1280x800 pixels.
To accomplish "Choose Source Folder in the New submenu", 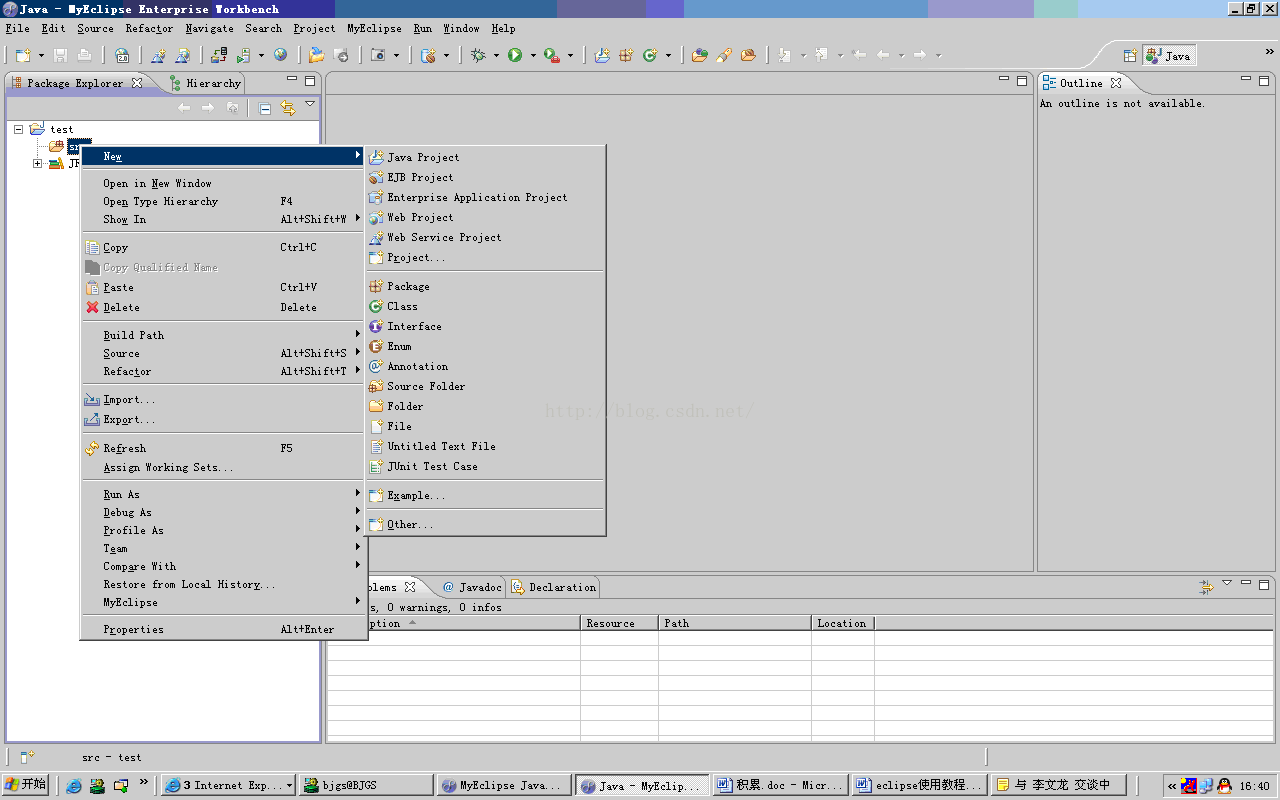I will [x=486, y=386].
